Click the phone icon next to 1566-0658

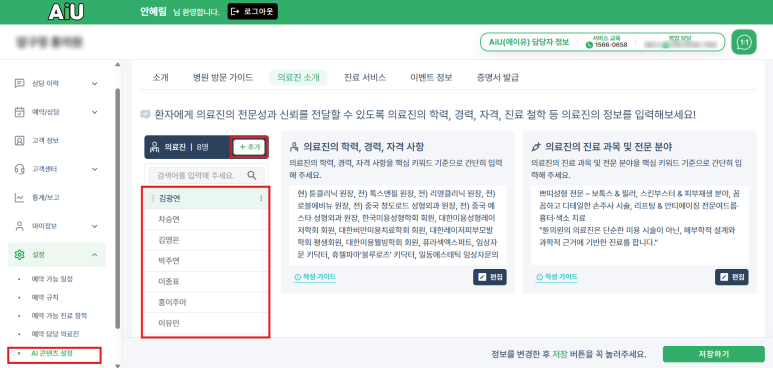point(589,45)
